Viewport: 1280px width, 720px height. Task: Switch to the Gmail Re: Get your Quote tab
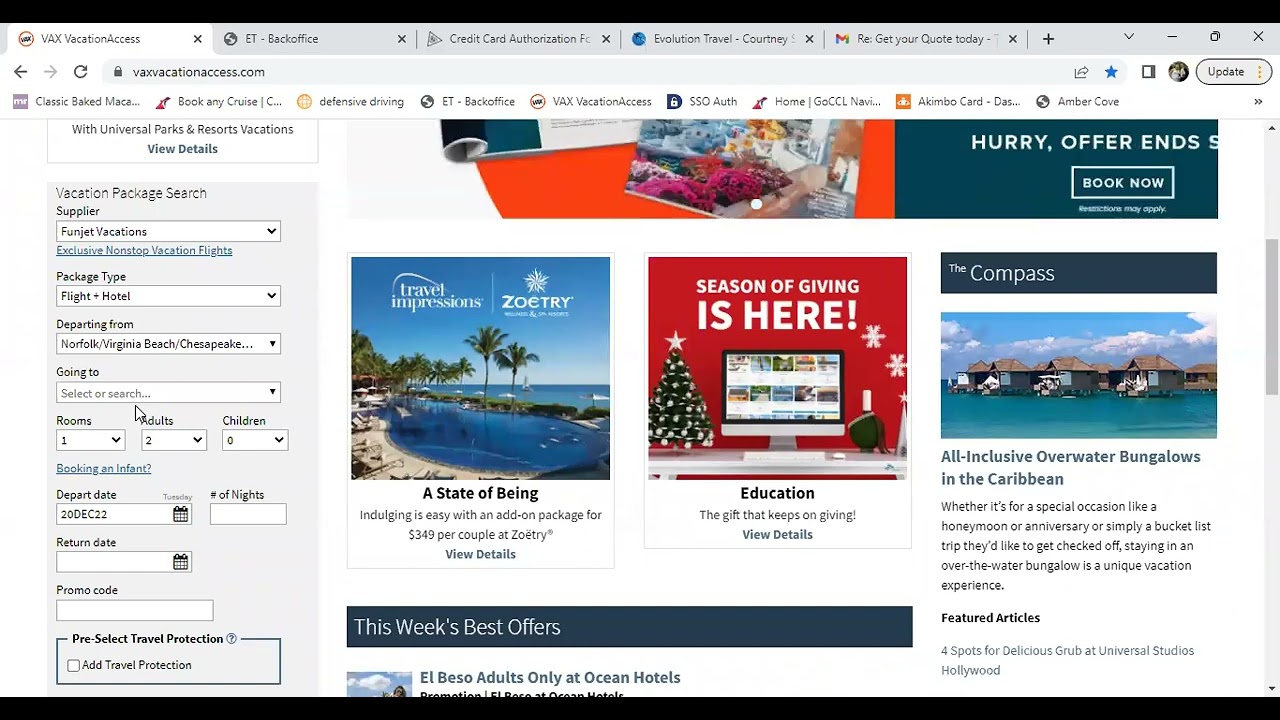[925, 39]
